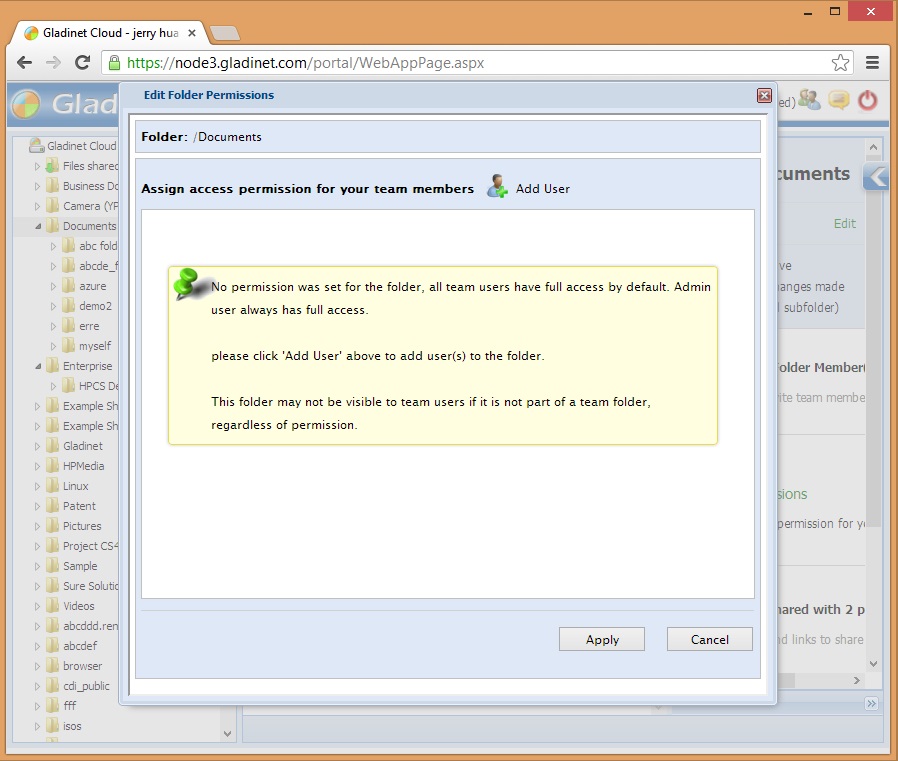Open the yellow chat messages icon
Image resolution: width=898 pixels, height=761 pixels.
click(x=839, y=100)
